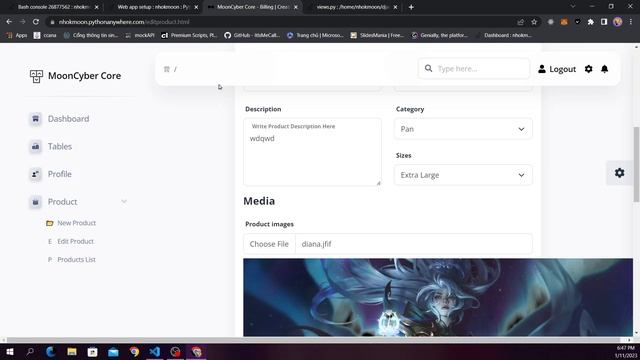
Task: Click the page horizontal scrollbar
Action: pyautogui.click(x=313, y=340)
